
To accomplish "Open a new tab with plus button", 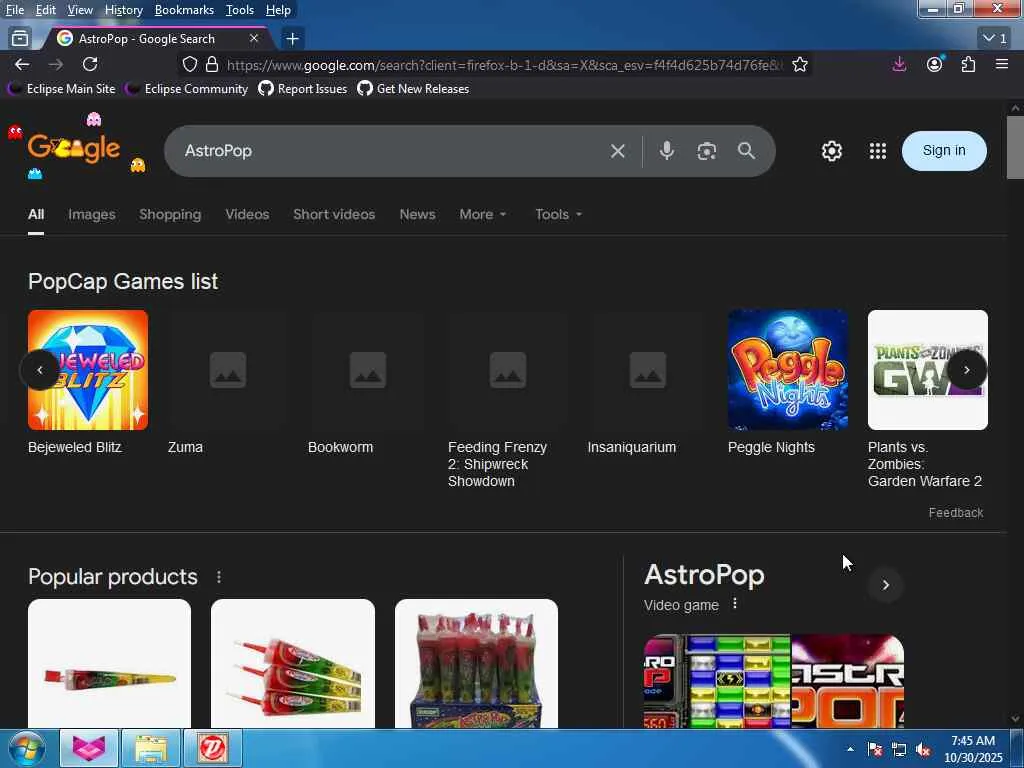I will [293, 39].
